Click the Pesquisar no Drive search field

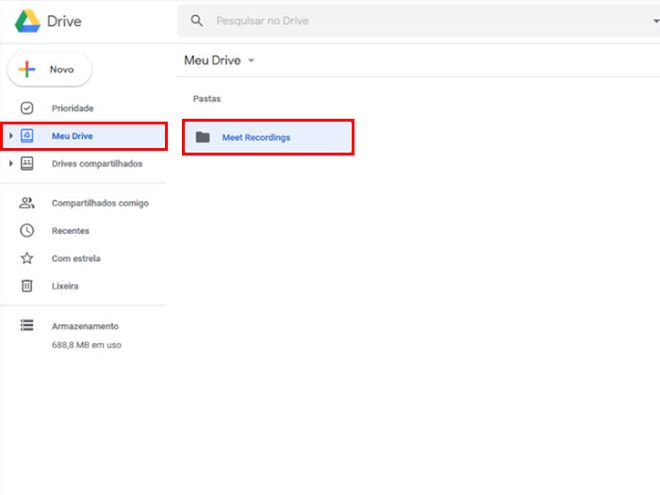[x=419, y=21]
